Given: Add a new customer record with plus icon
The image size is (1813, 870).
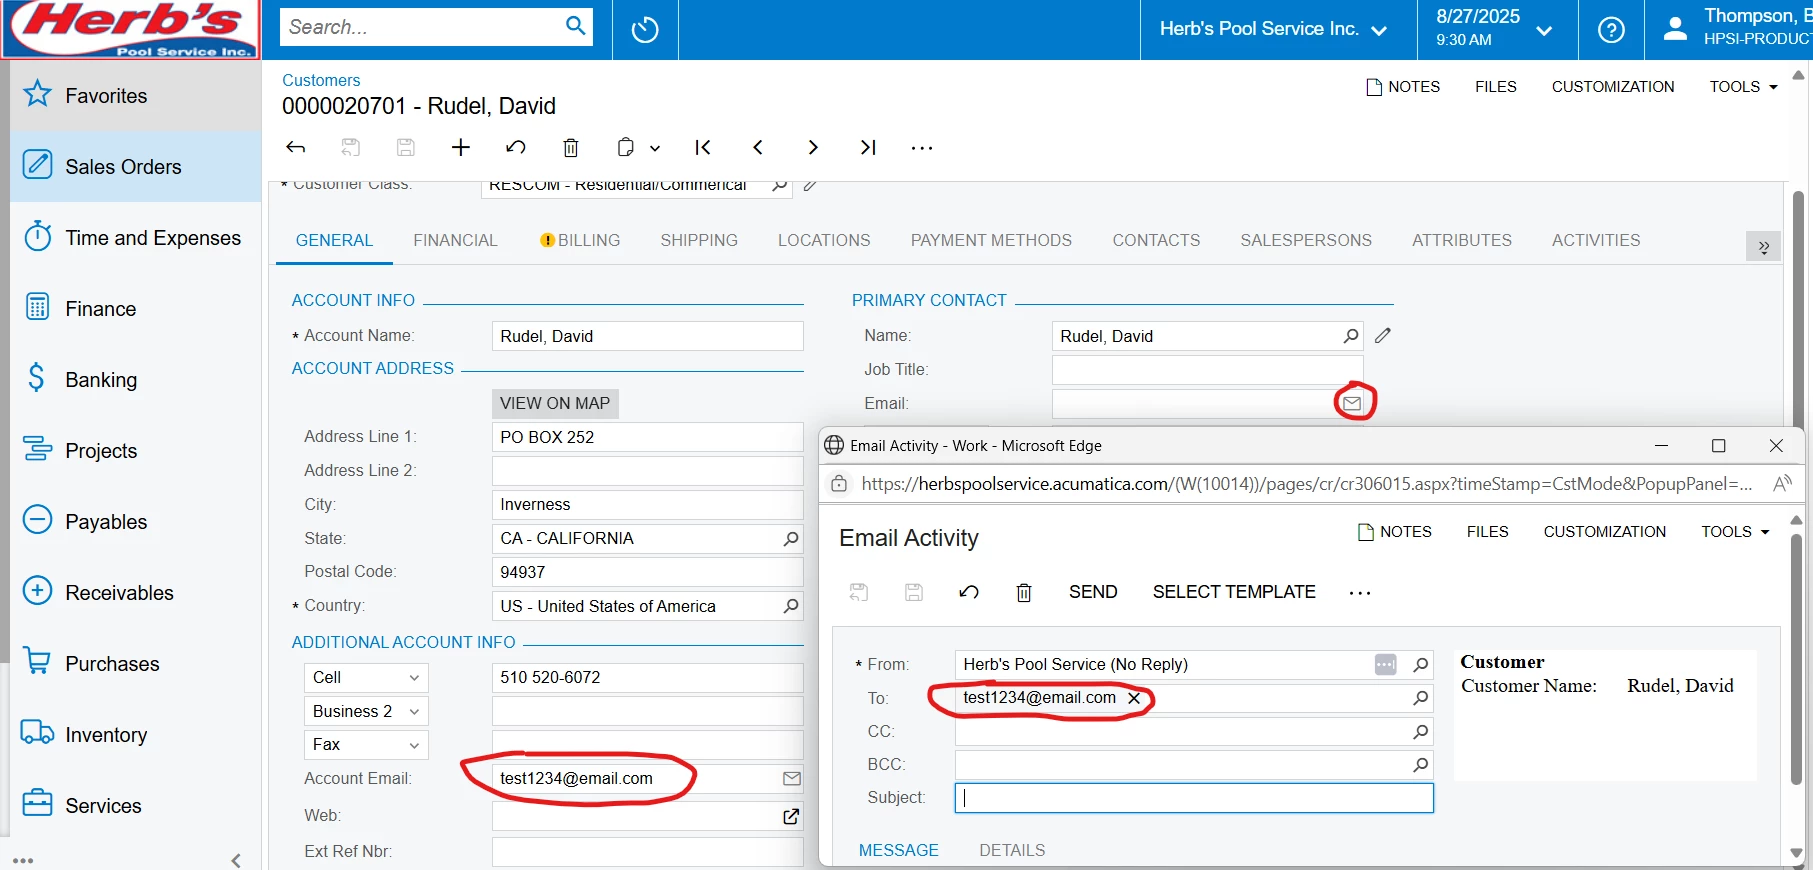Looking at the screenshot, I should 461,148.
